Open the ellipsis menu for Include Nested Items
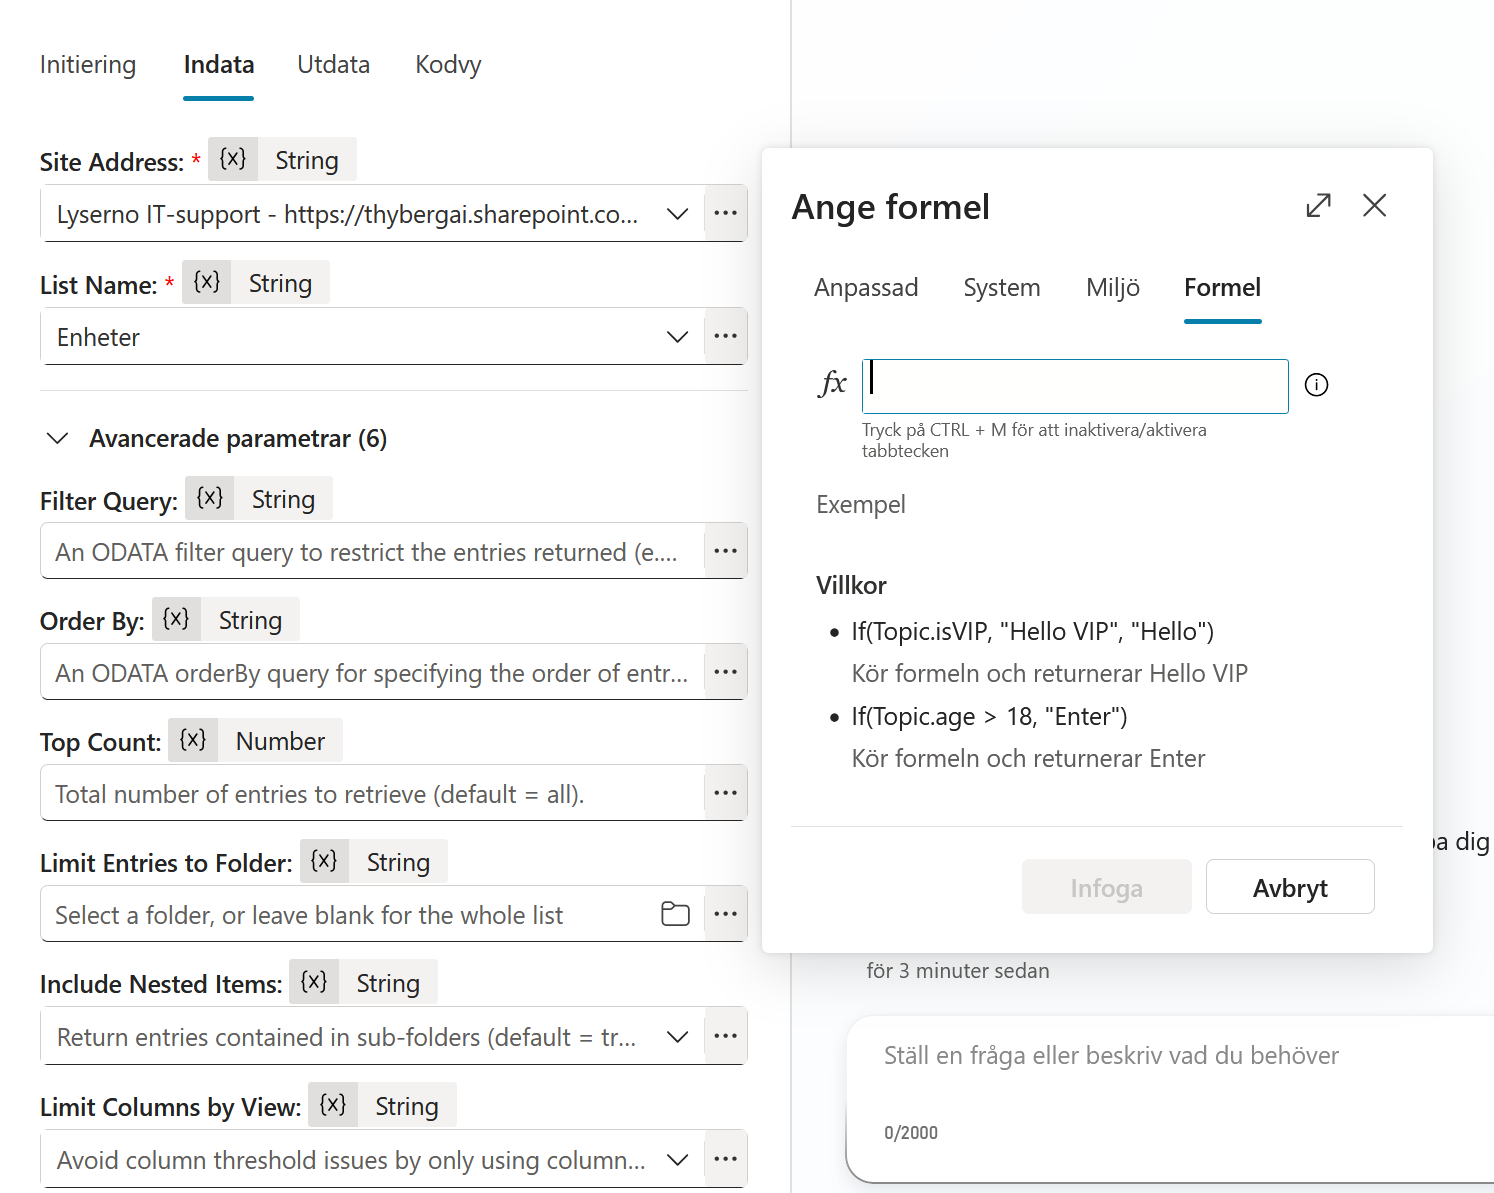Image resolution: width=1494 pixels, height=1193 pixels. 726,1036
